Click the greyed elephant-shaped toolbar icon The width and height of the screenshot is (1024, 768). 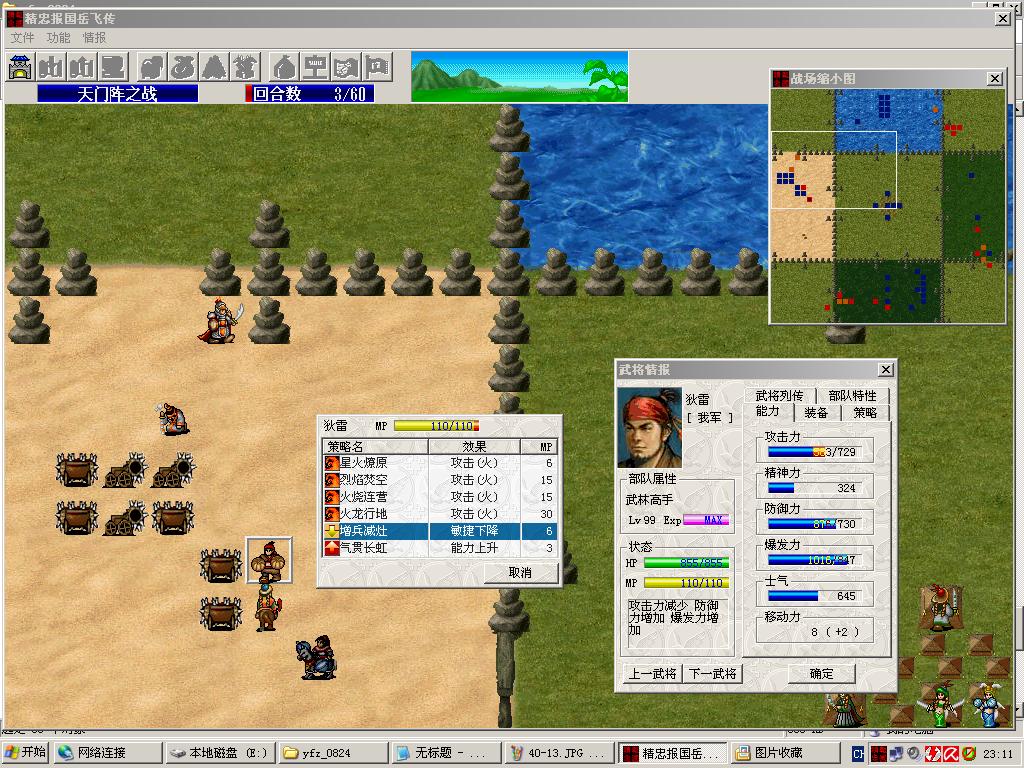(152, 67)
